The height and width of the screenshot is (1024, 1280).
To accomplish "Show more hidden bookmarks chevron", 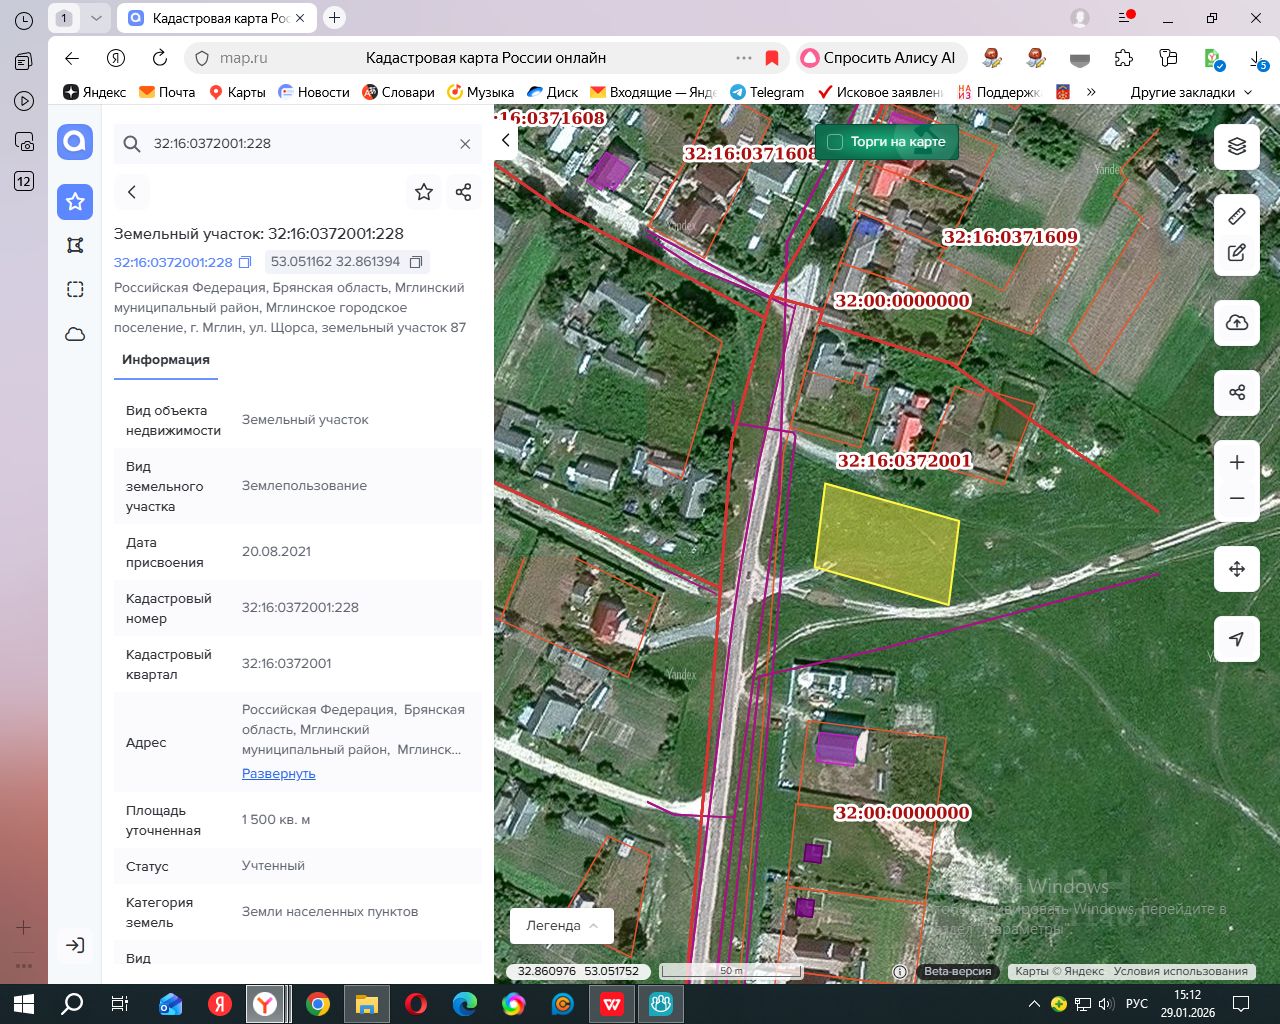I will (1091, 92).
